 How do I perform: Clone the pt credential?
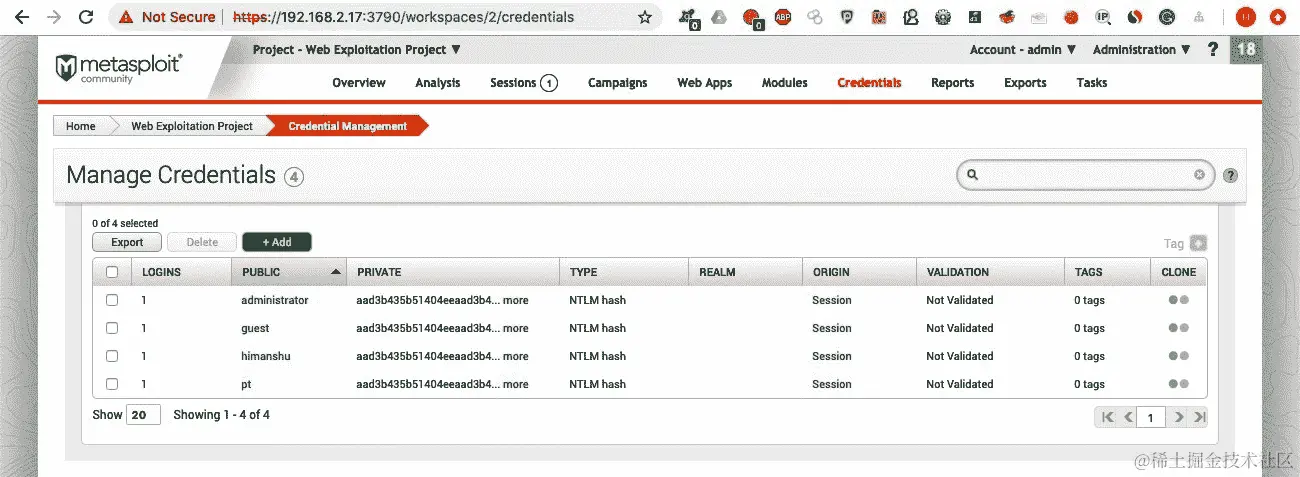coord(1178,384)
